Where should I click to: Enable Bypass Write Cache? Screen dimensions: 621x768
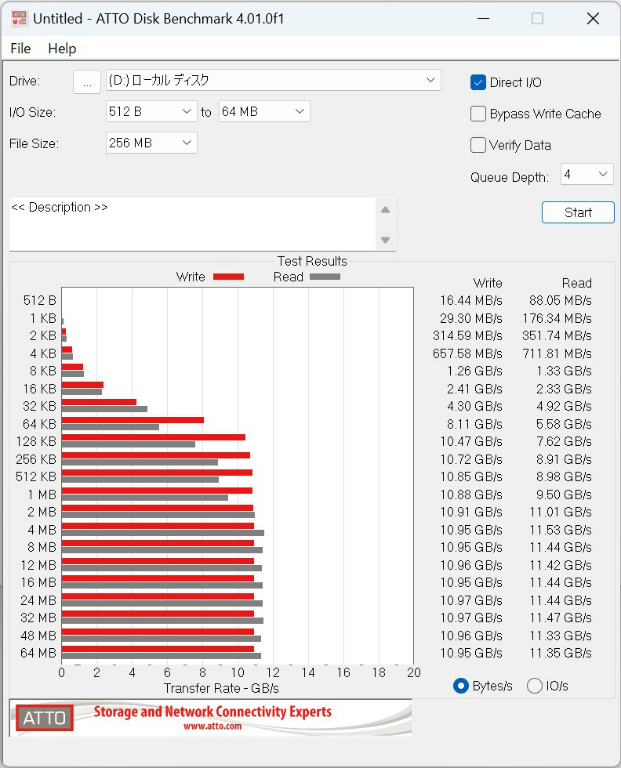(x=478, y=114)
